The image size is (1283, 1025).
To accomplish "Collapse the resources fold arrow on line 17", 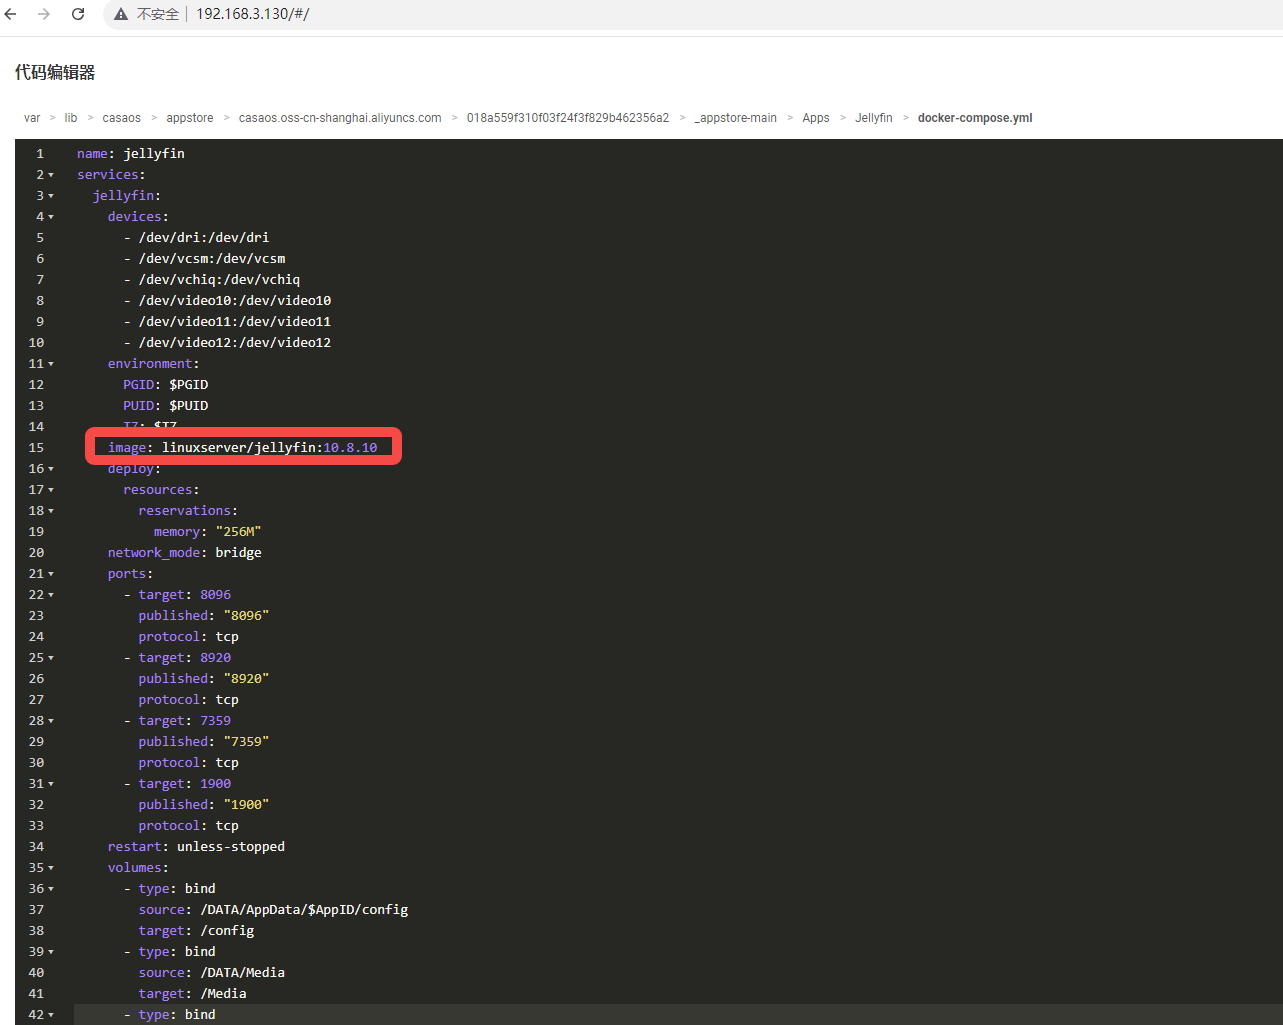I will point(49,489).
